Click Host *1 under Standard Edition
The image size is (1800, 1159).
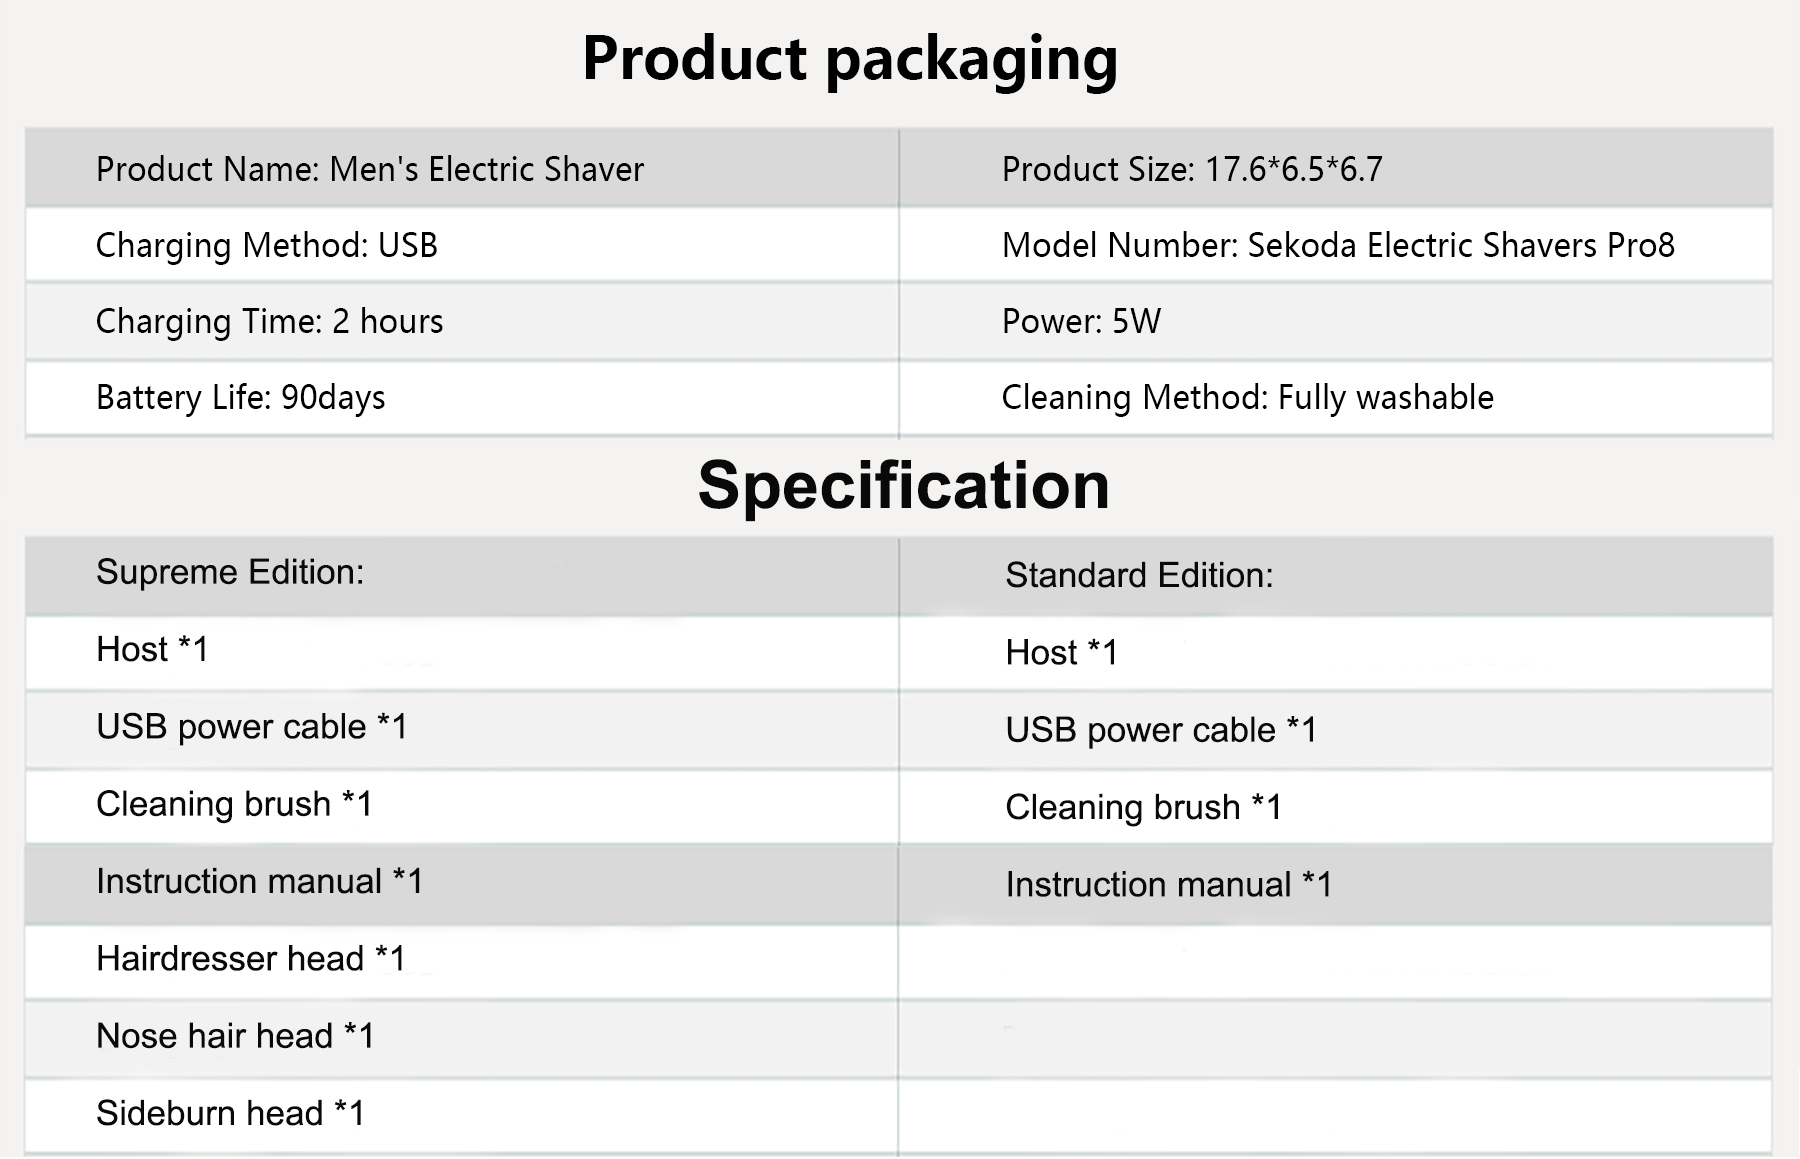tap(1061, 653)
